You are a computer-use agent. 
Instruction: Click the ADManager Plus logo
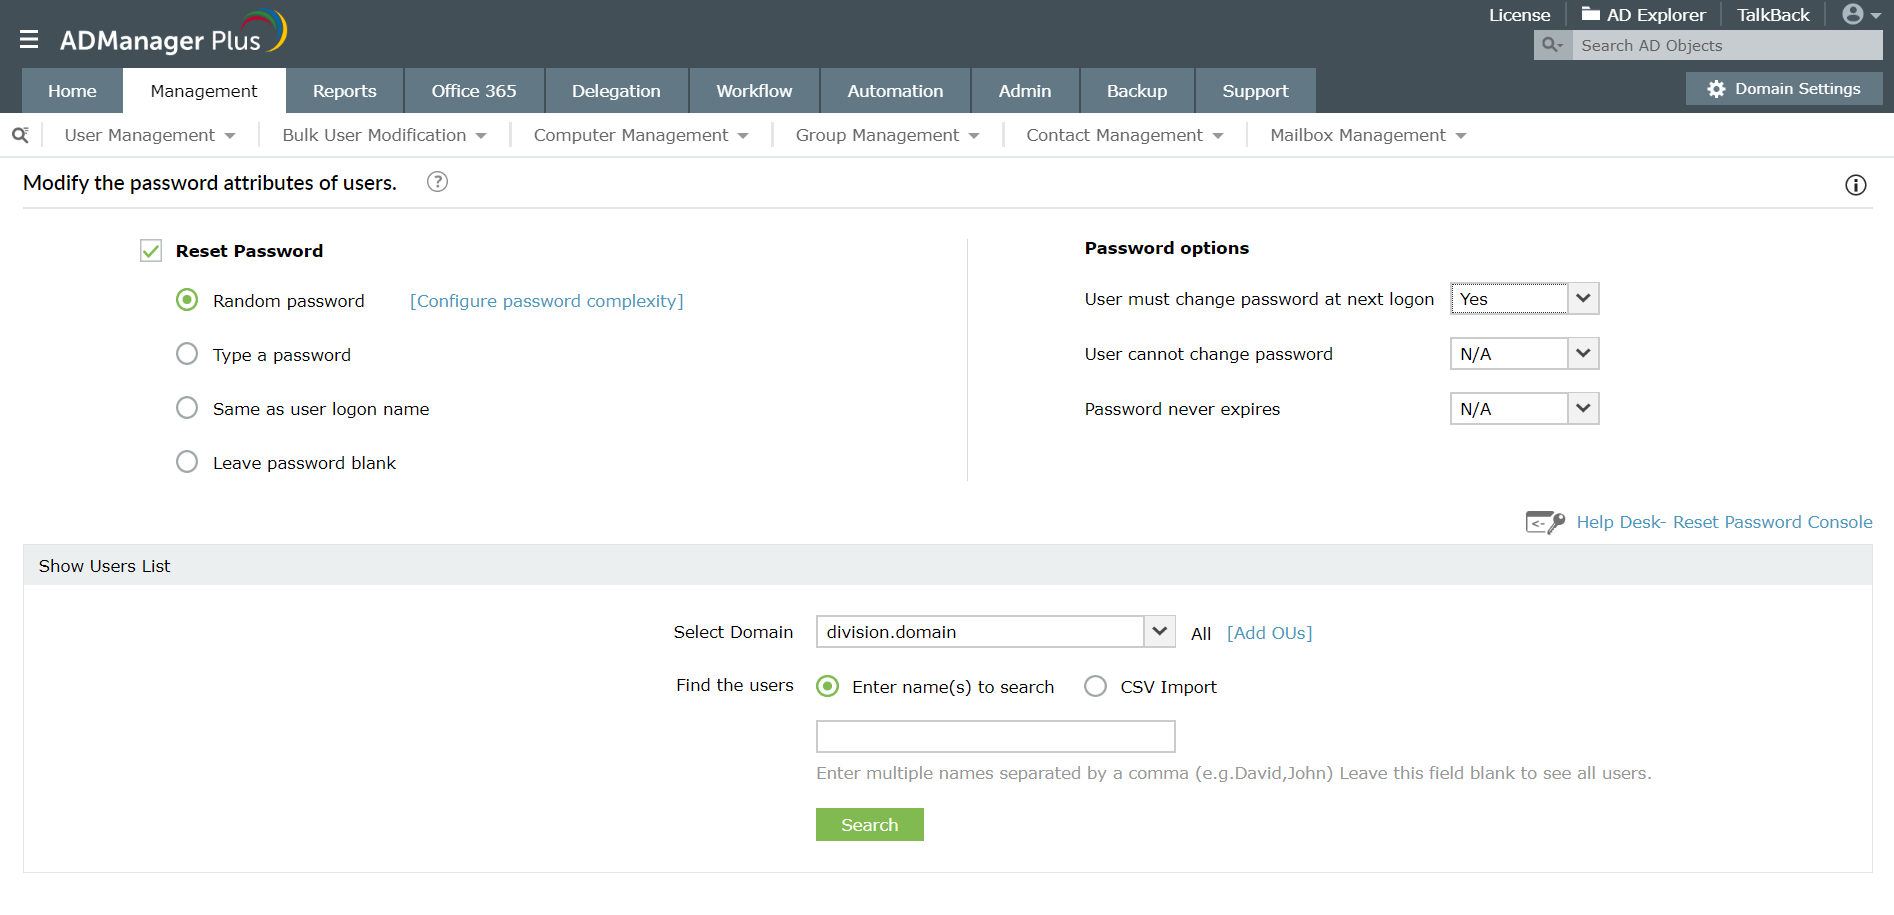[173, 33]
